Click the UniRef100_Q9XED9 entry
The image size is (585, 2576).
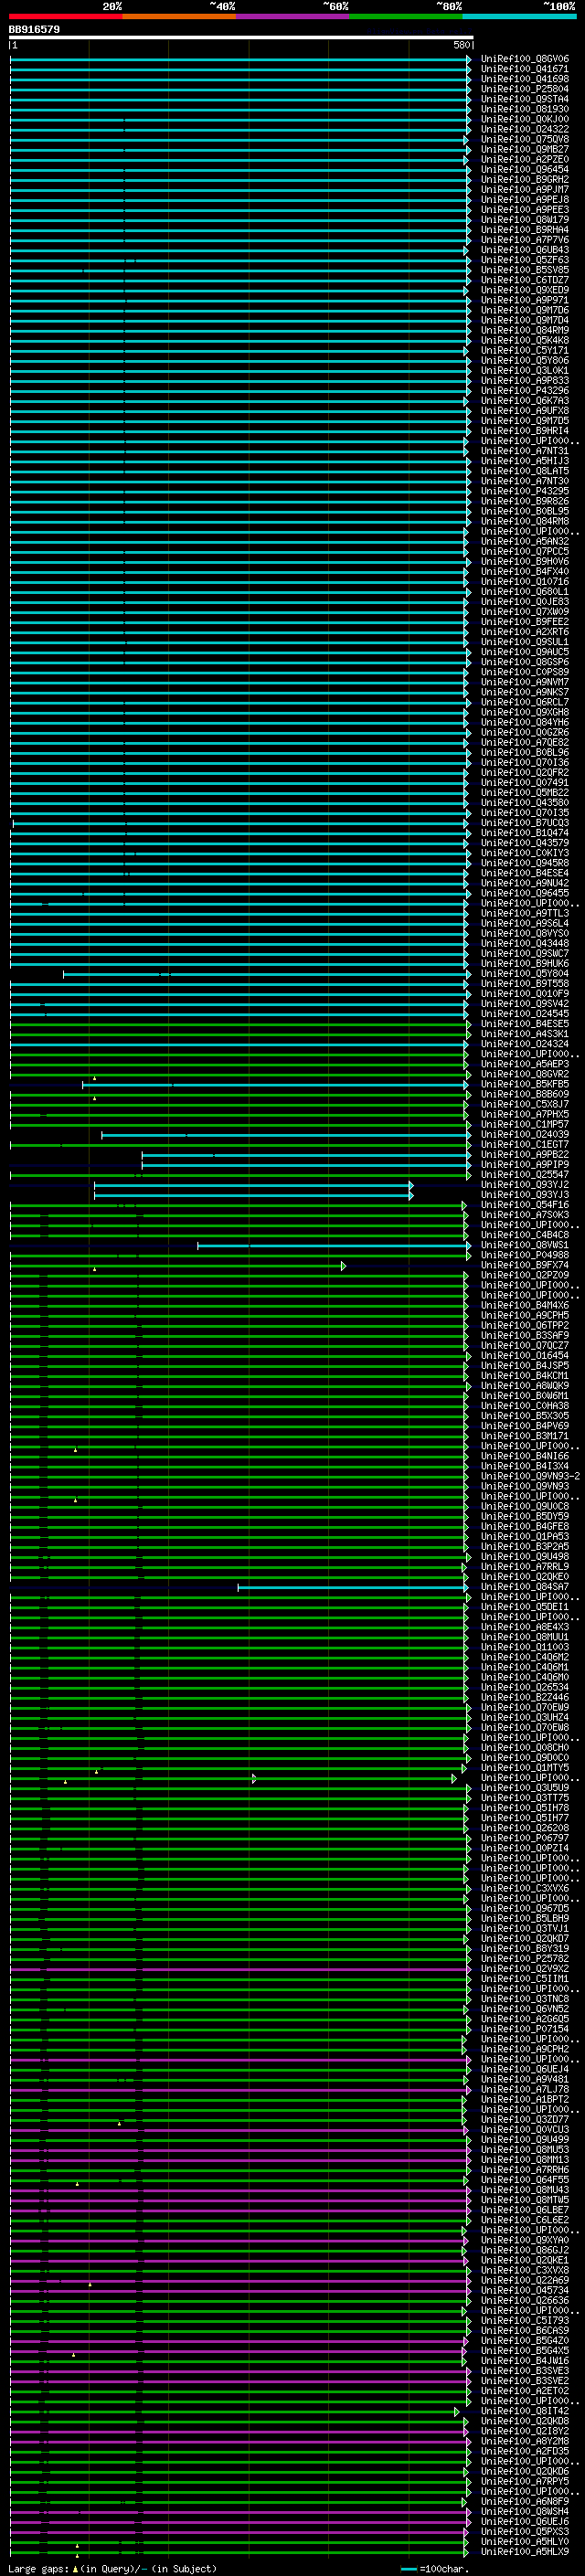click(524, 290)
